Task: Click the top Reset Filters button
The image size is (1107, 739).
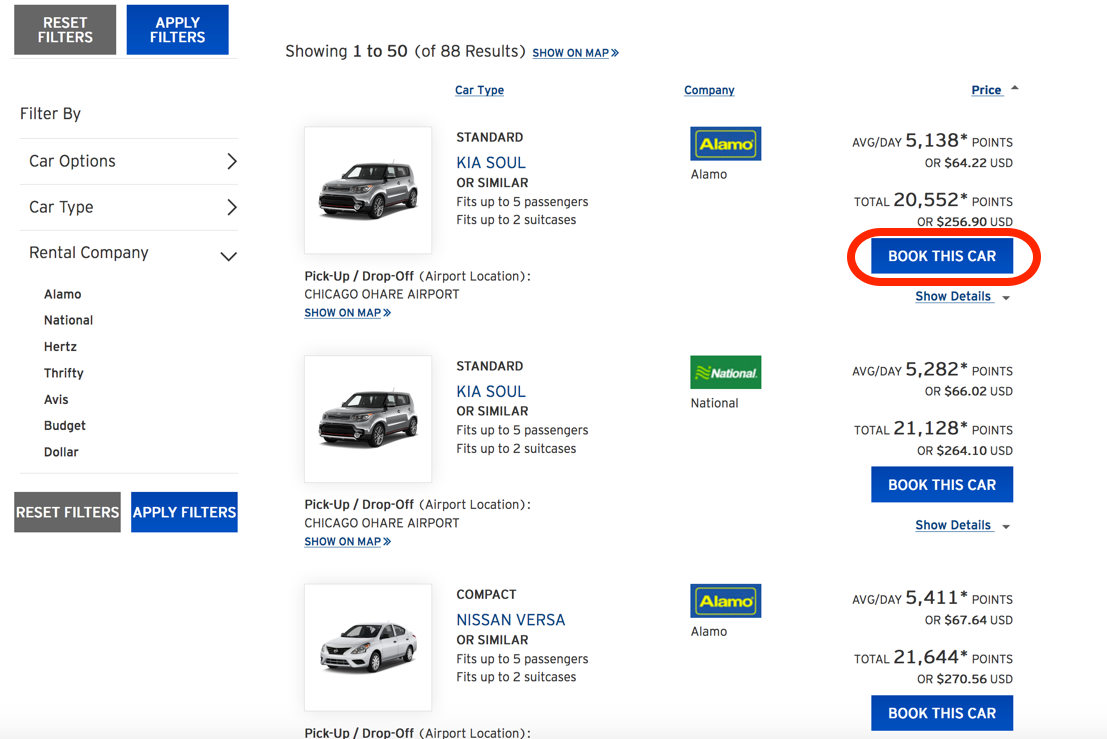Action: click(65, 30)
